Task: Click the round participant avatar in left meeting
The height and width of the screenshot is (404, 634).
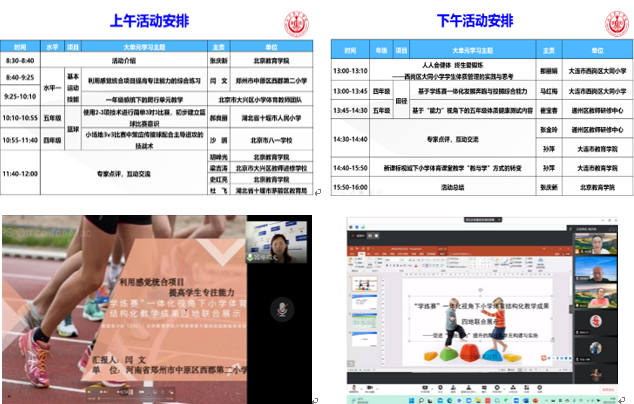Action: [x=283, y=307]
